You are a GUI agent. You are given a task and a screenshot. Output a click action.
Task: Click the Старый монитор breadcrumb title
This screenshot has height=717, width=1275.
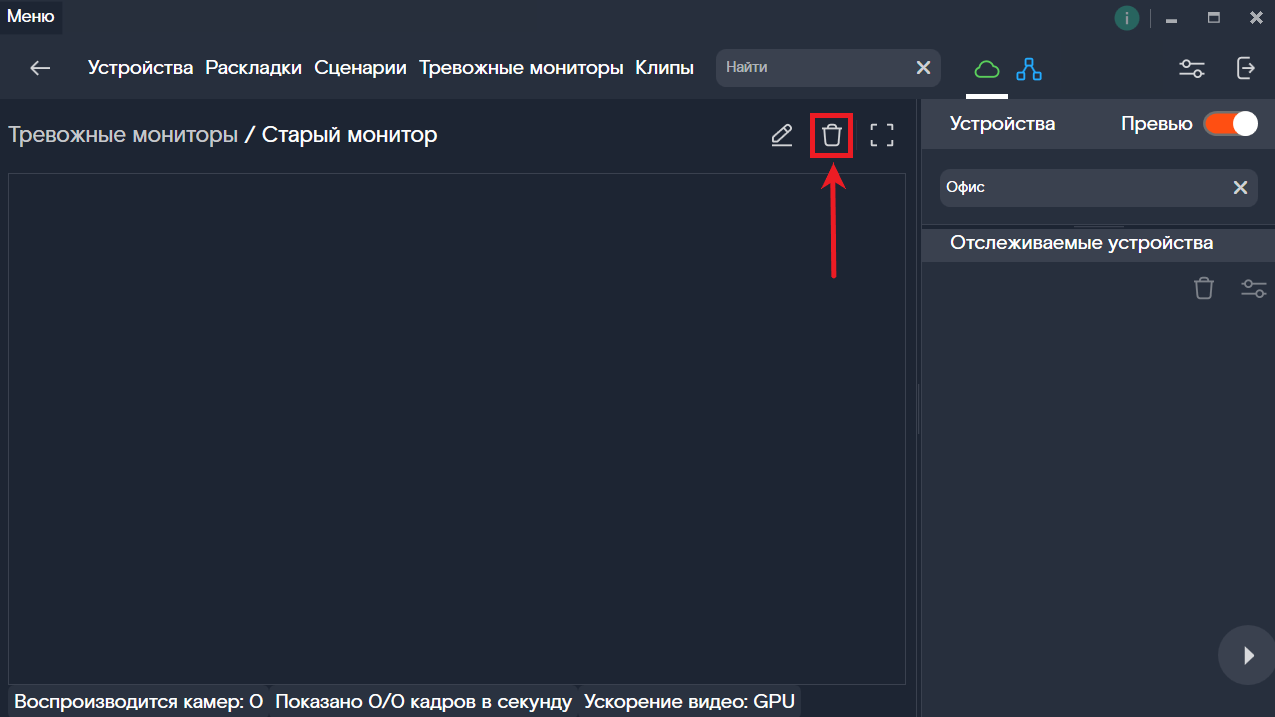[350, 134]
